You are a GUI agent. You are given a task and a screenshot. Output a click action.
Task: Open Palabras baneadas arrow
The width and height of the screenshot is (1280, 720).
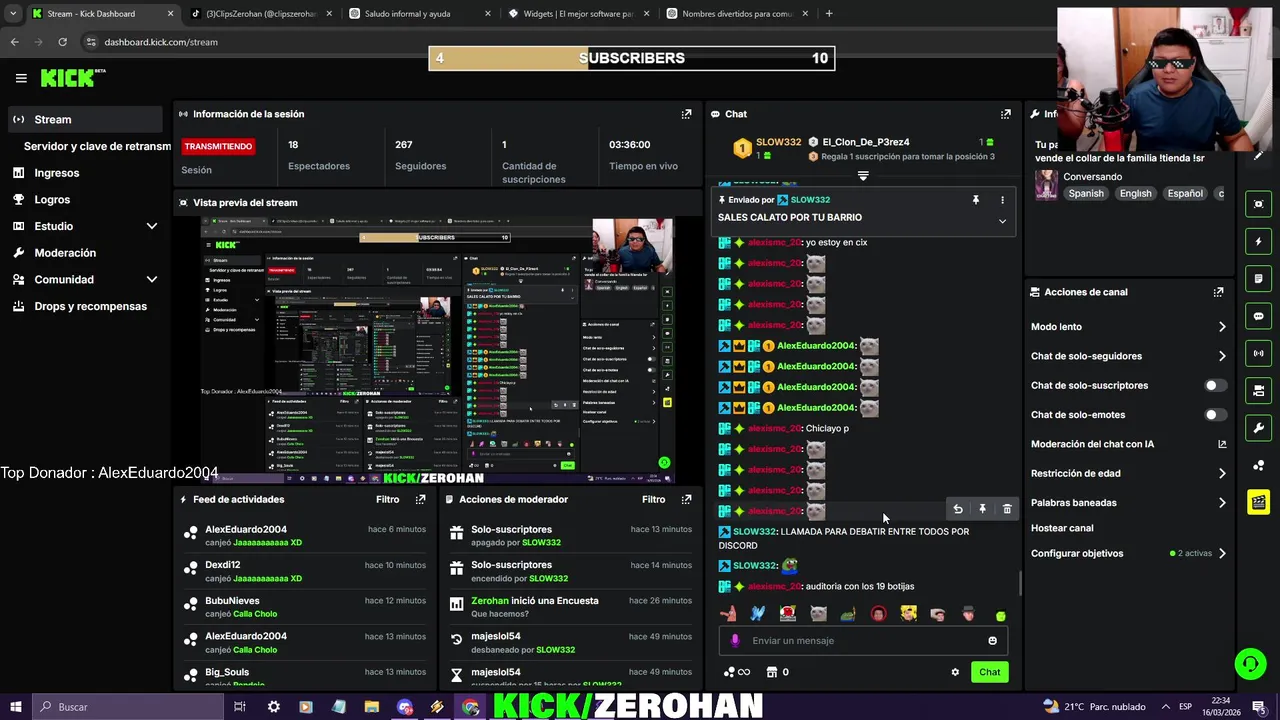pyautogui.click(x=1222, y=503)
